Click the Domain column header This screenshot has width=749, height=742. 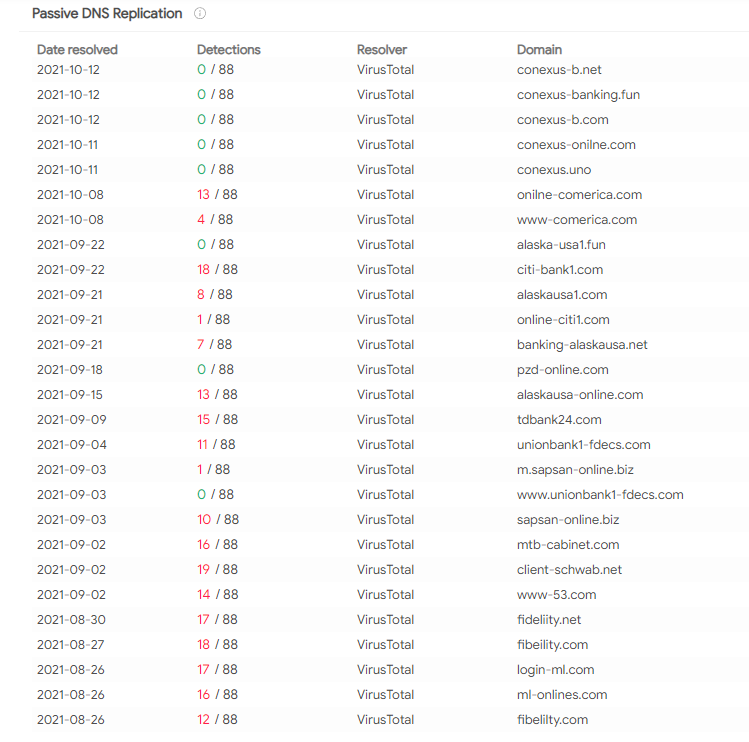coord(539,50)
